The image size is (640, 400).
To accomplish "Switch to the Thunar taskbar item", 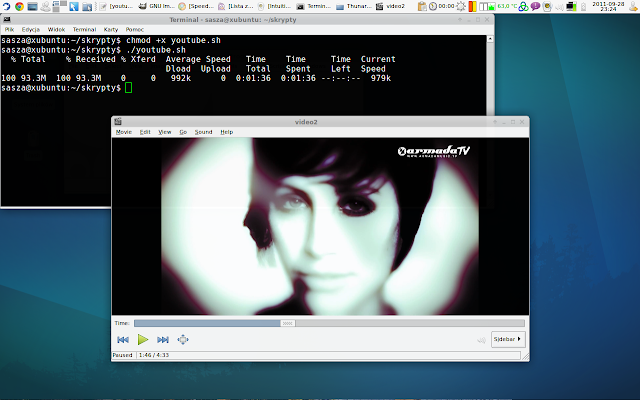I will tap(354, 6).
